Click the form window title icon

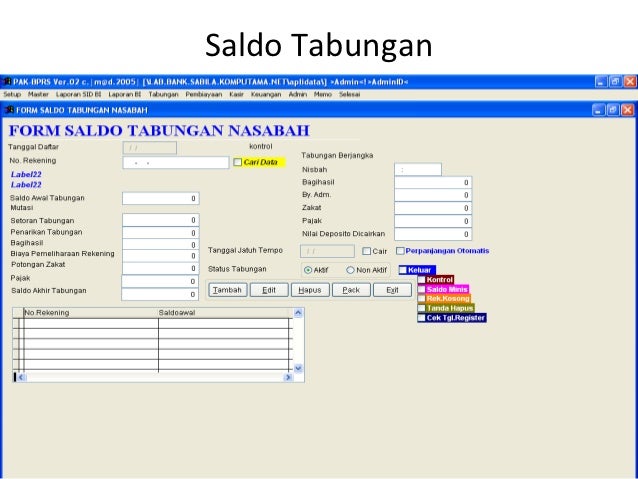click(9, 110)
